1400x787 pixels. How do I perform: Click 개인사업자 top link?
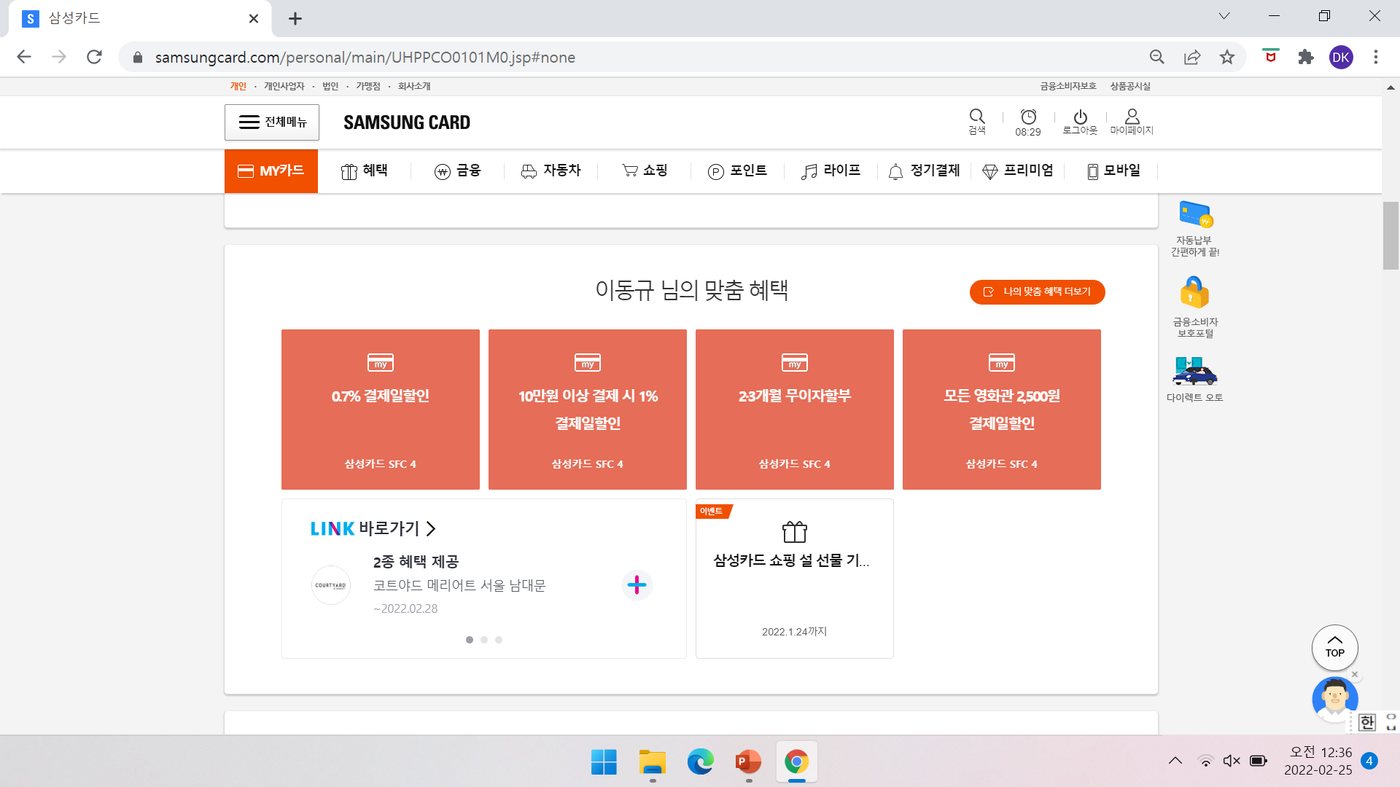pos(284,87)
